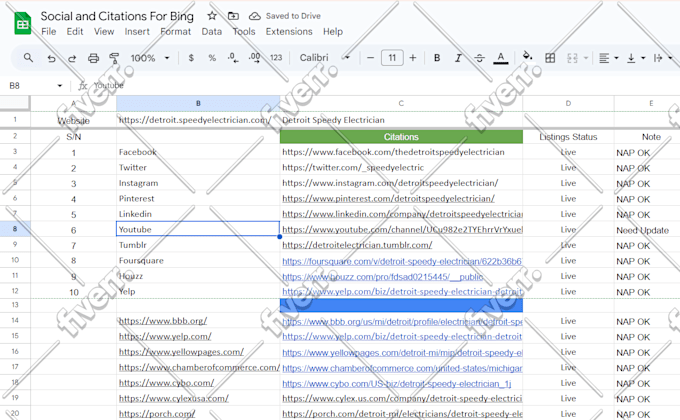
Task: Select the Listings Status header cell
Action: click(568, 137)
